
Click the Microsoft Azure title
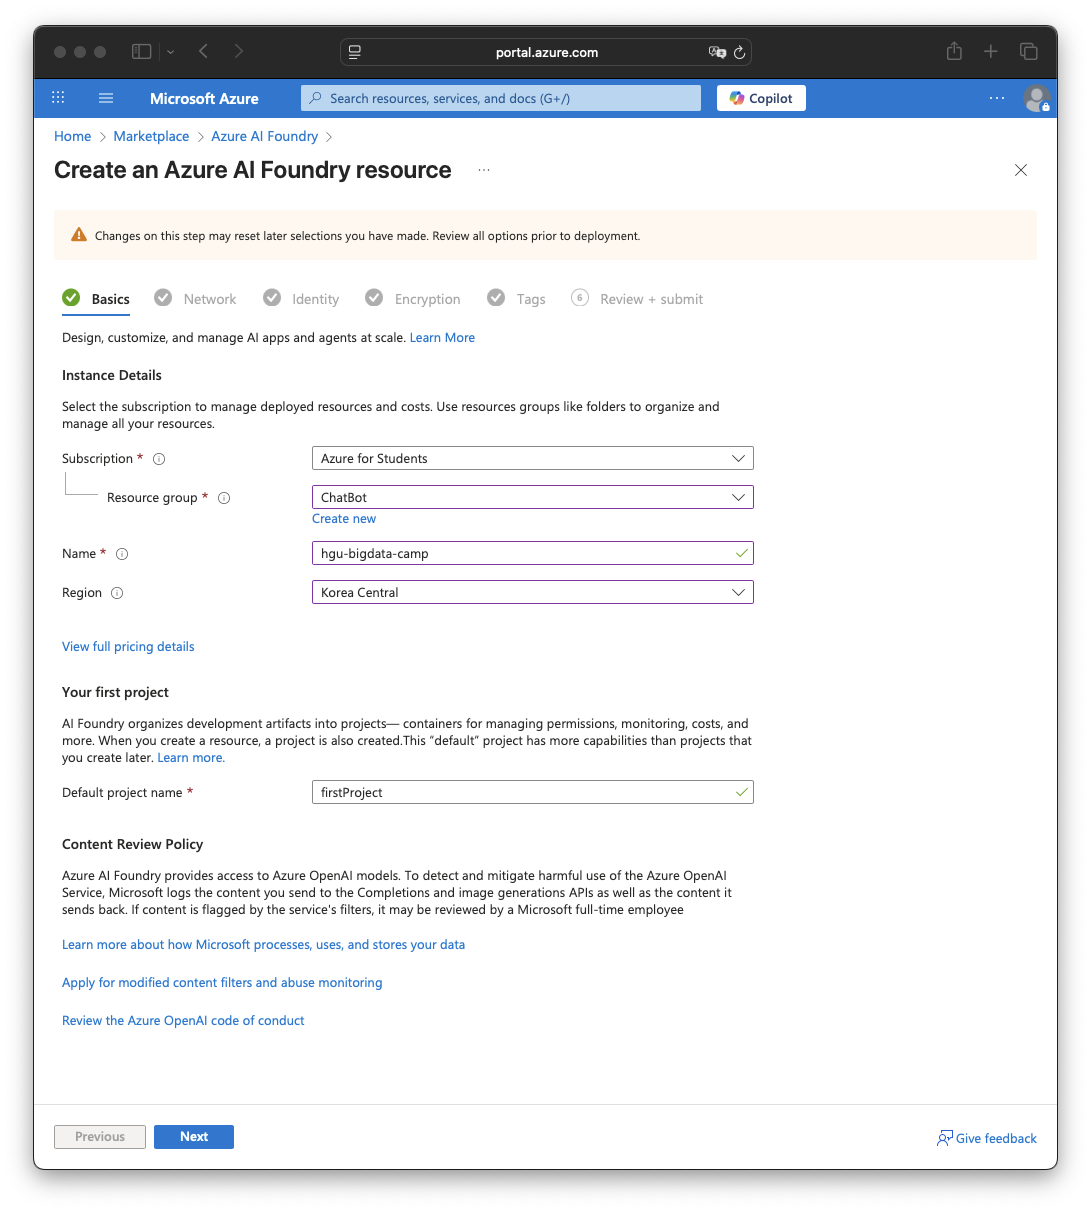204,98
